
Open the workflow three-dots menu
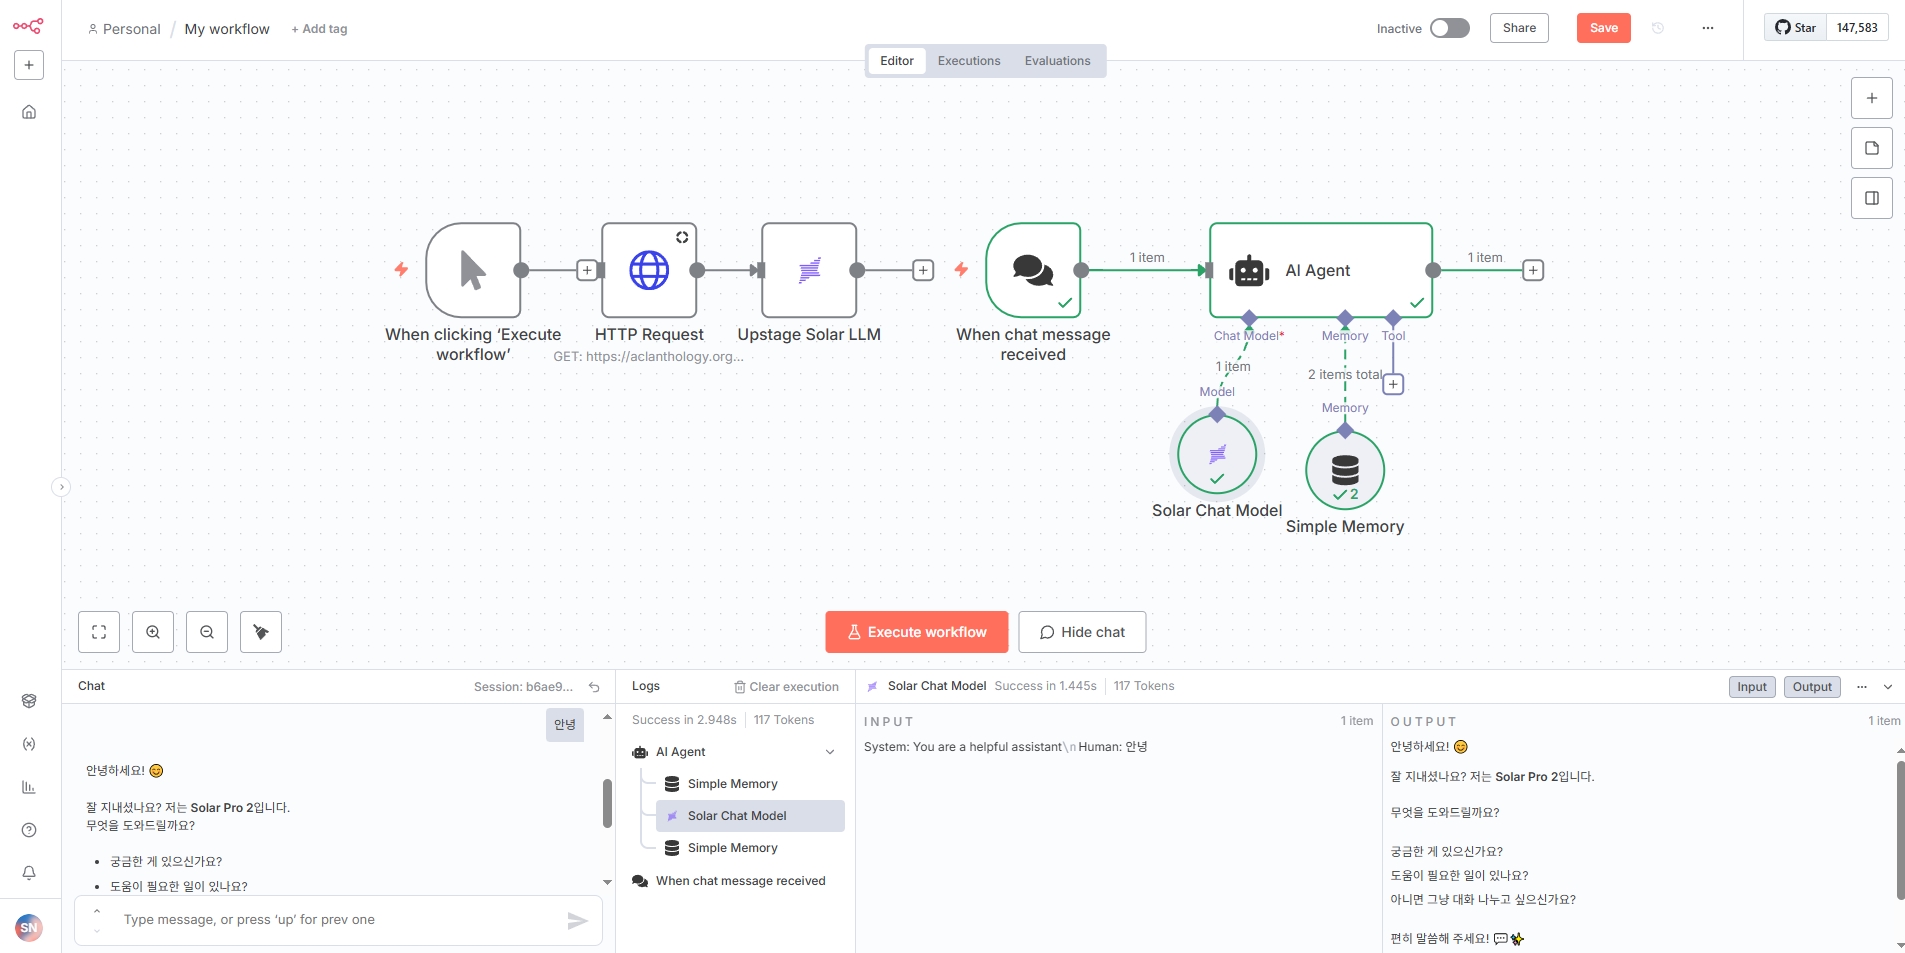[1708, 28]
